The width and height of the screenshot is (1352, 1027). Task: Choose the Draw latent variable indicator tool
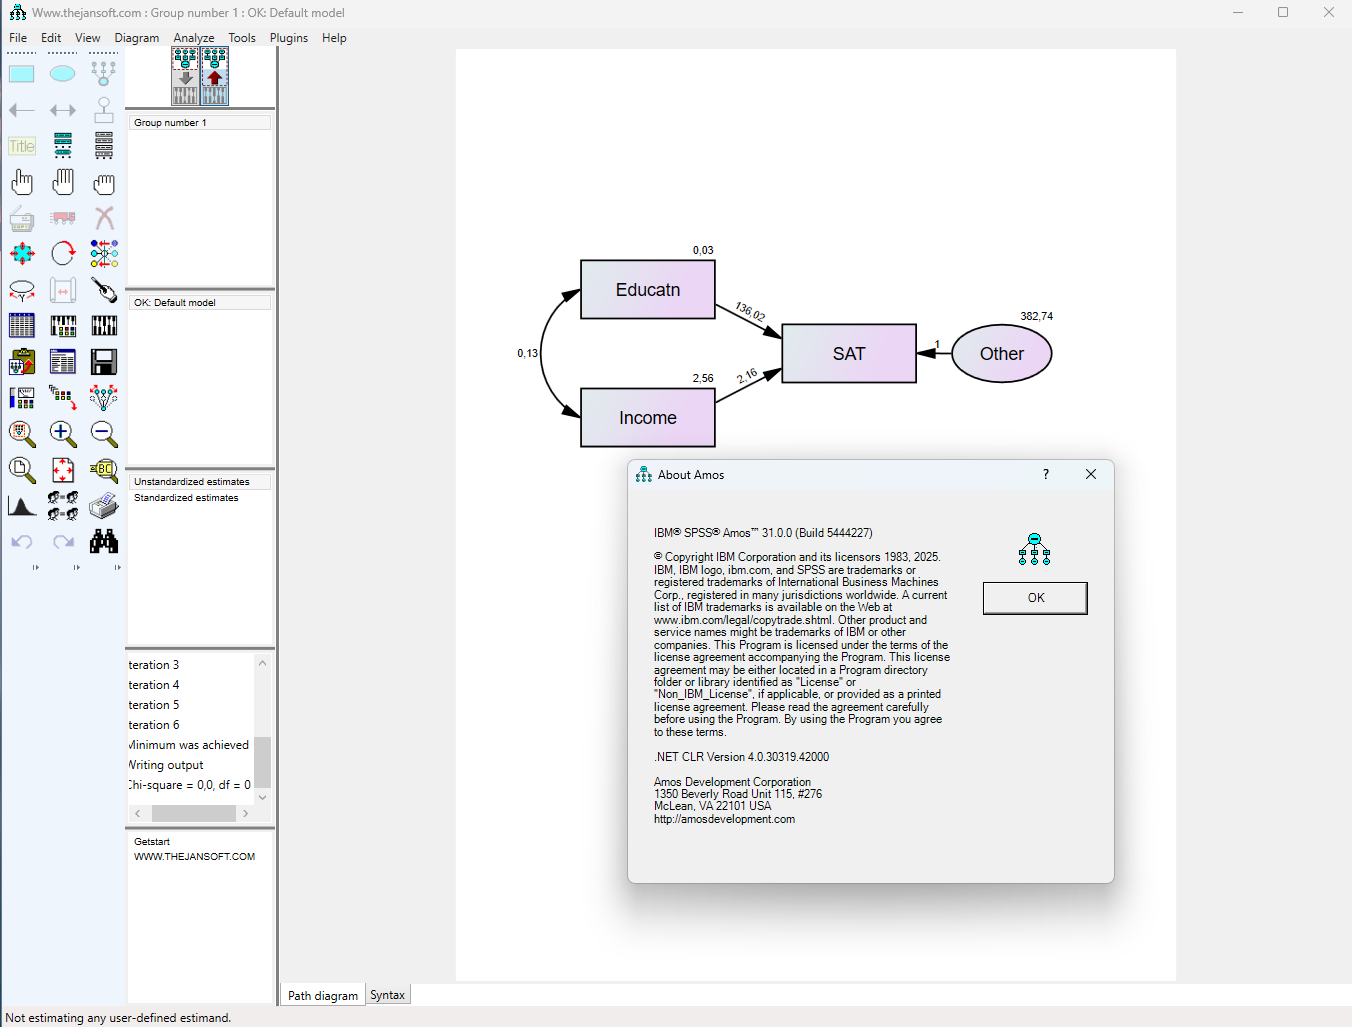[x=104, y=74]
